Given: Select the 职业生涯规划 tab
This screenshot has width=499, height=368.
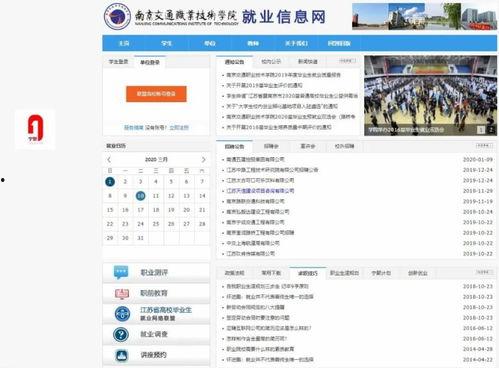Looking at the screenshot, I should coord(344,273).
